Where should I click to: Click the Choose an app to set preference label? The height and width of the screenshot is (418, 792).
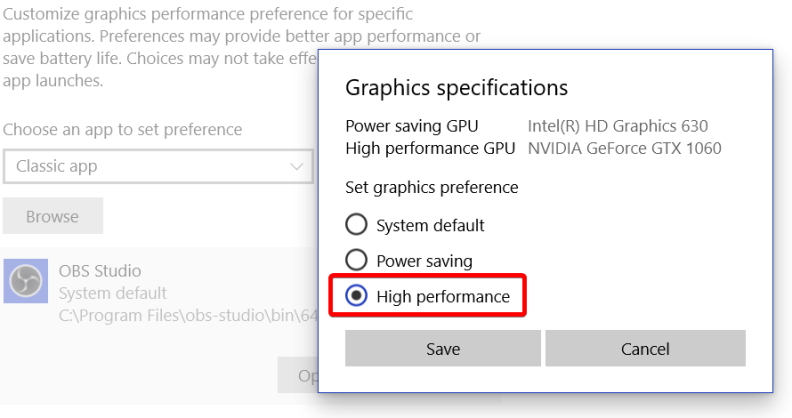[122, 130]
